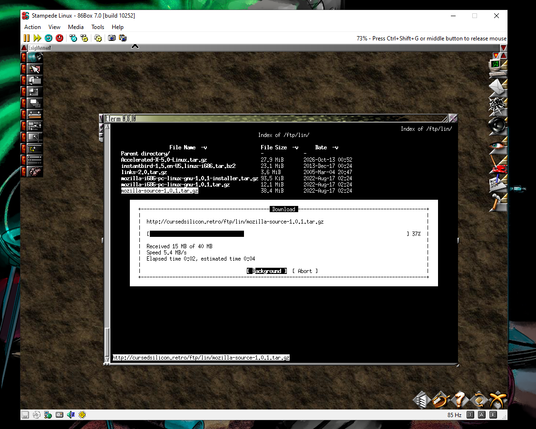536x429 pixels.
Task: Open the Action menu
Action: [32, 27]
